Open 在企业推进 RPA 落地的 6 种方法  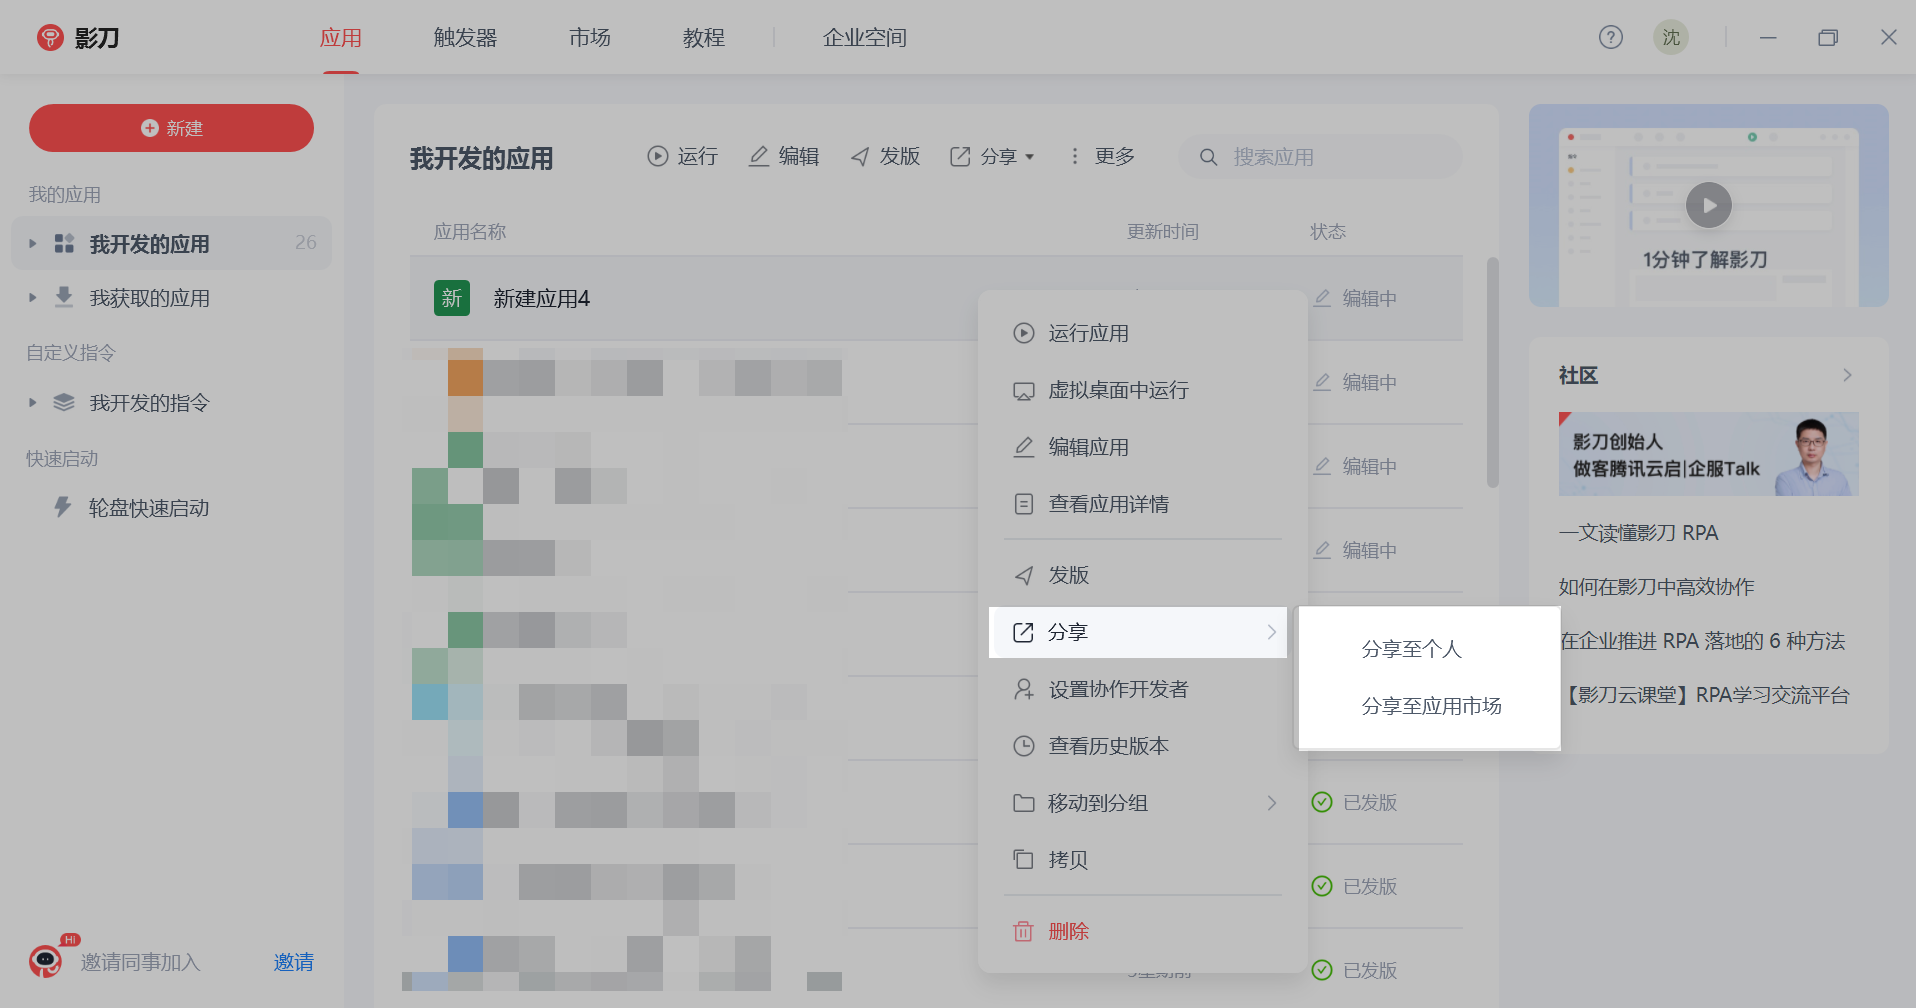[x=1702, y=641]
